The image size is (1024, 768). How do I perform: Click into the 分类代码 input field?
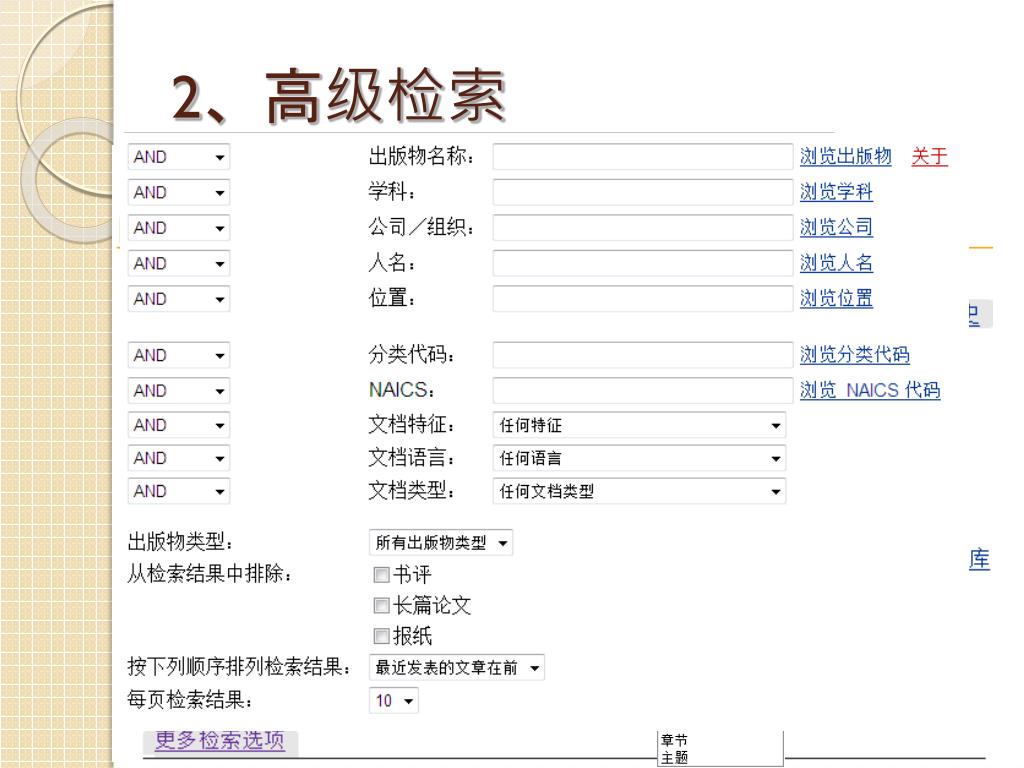(x=643, y=355)
